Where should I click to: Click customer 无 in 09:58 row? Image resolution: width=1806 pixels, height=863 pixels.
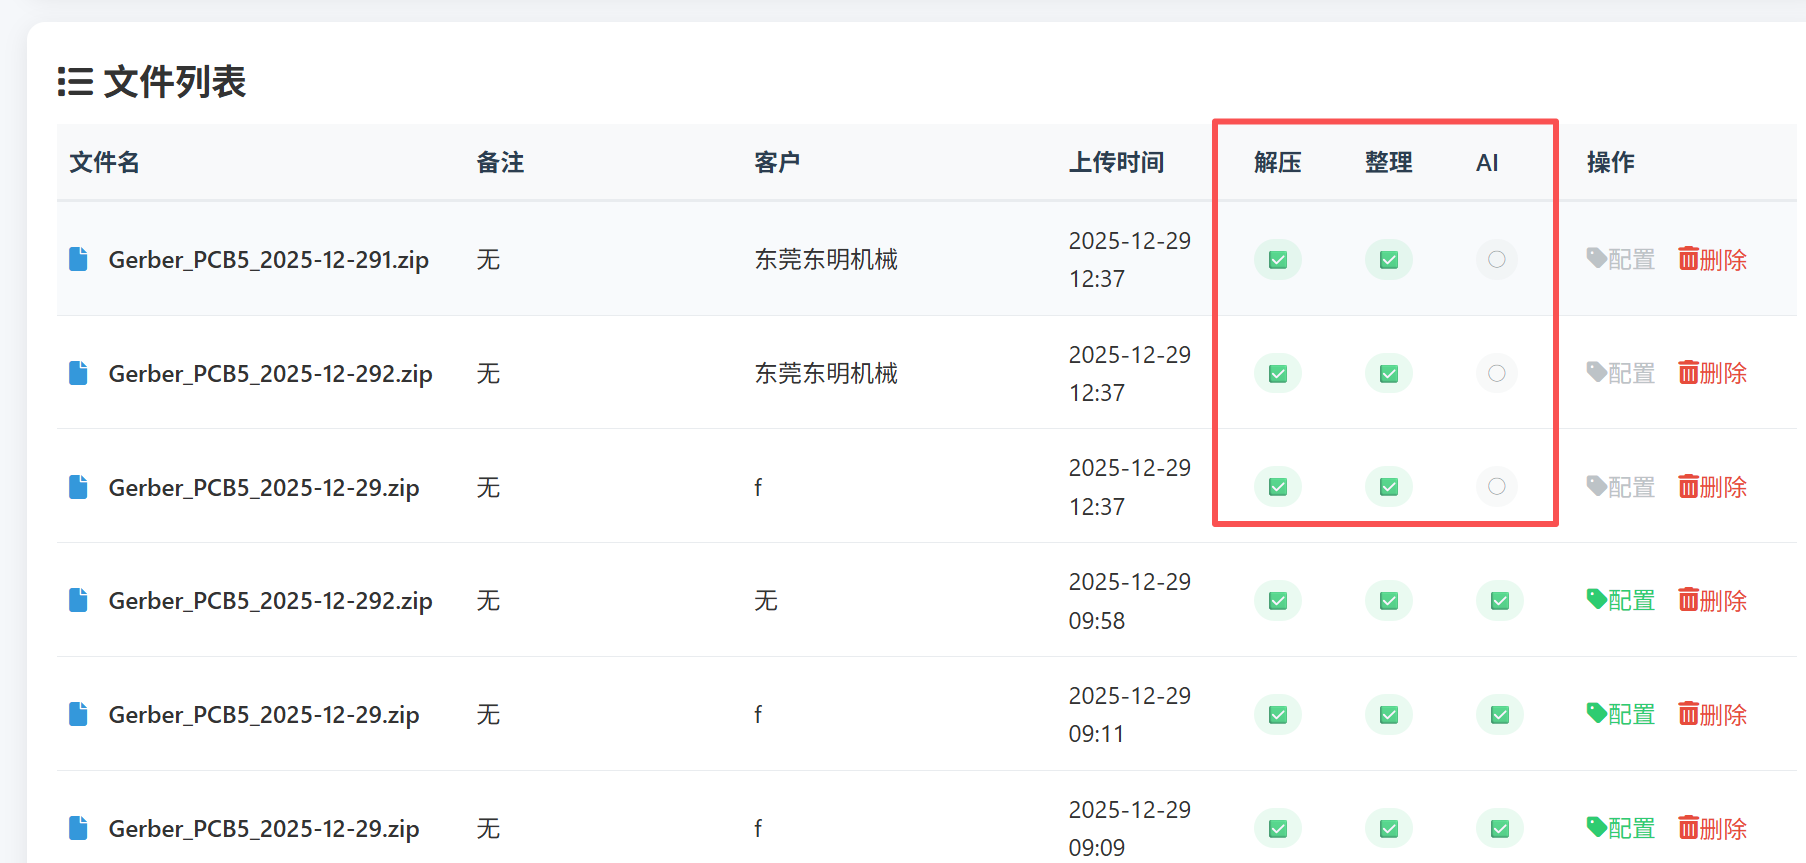(766, 600)
